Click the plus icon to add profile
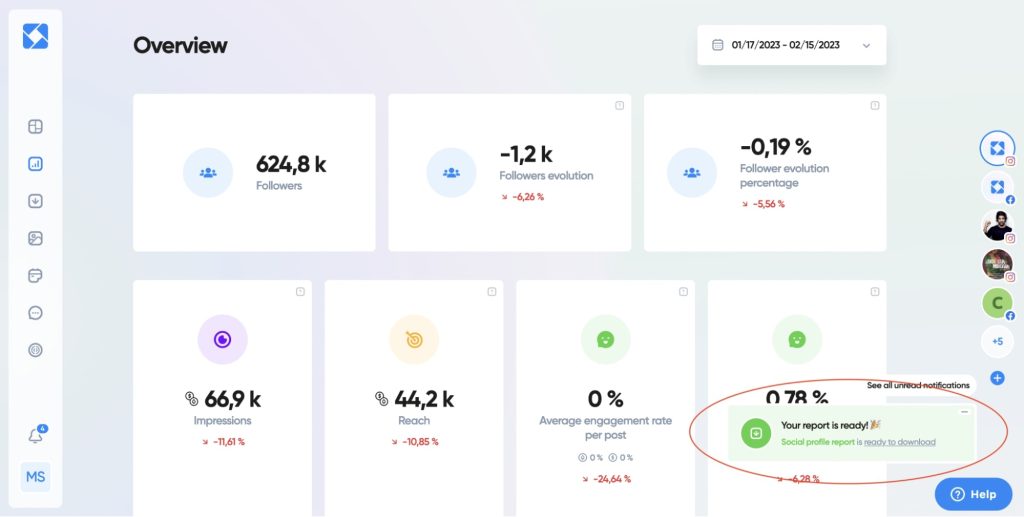The image size is (1024, 517). [997, 378]
